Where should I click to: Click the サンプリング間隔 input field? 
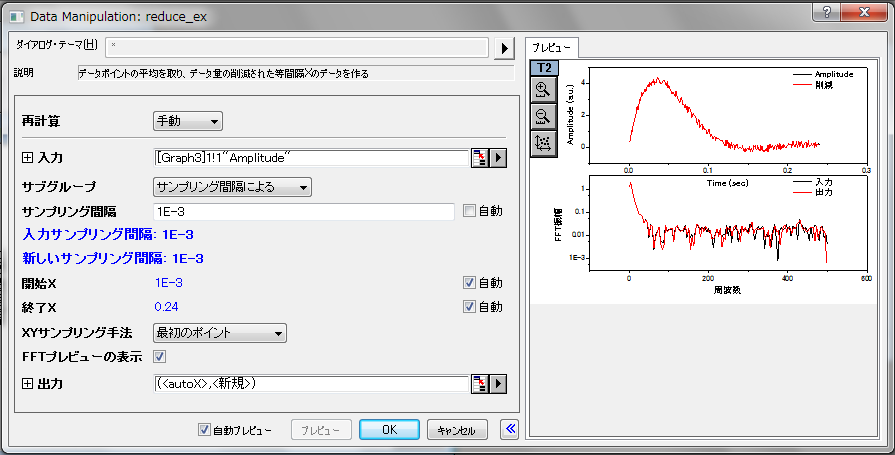click(x=304, y=212)
